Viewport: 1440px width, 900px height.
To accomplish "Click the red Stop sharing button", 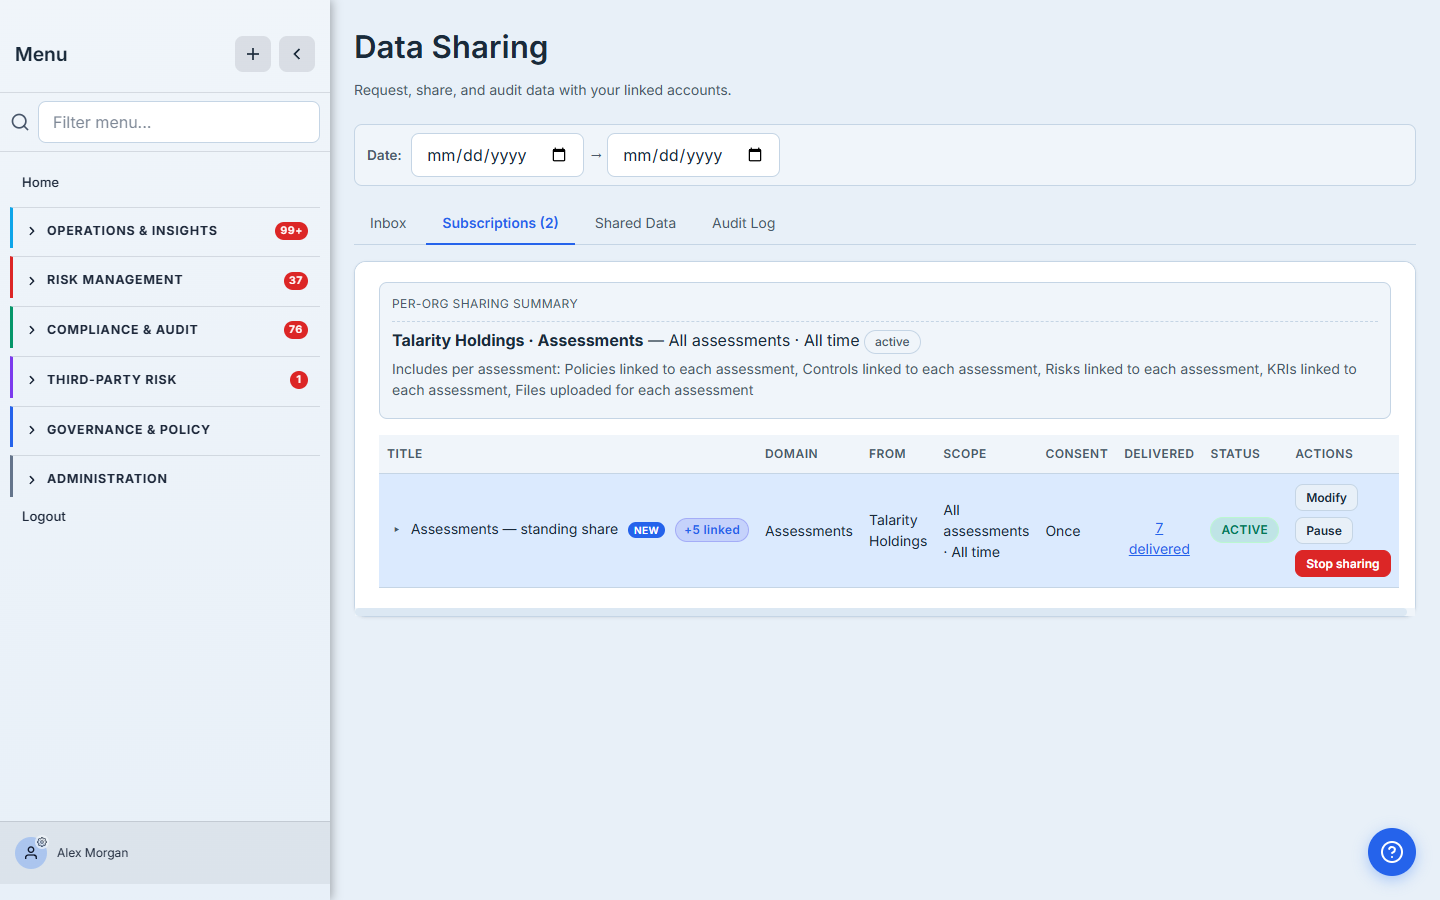I will (1342, 564).
